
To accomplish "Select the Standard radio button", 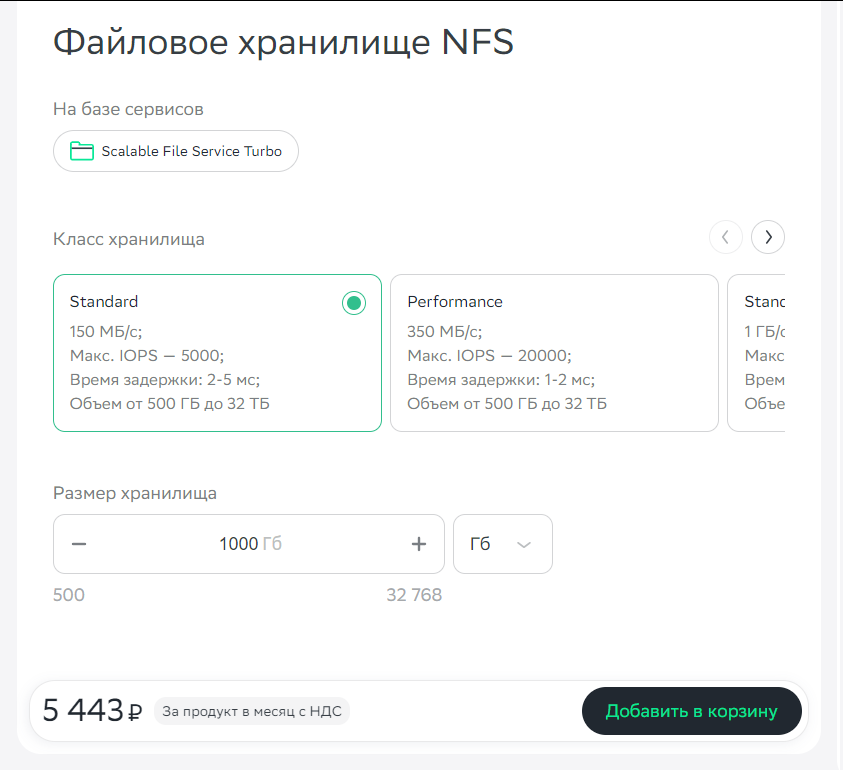I will pyautogui.click(x=353, y=303).
